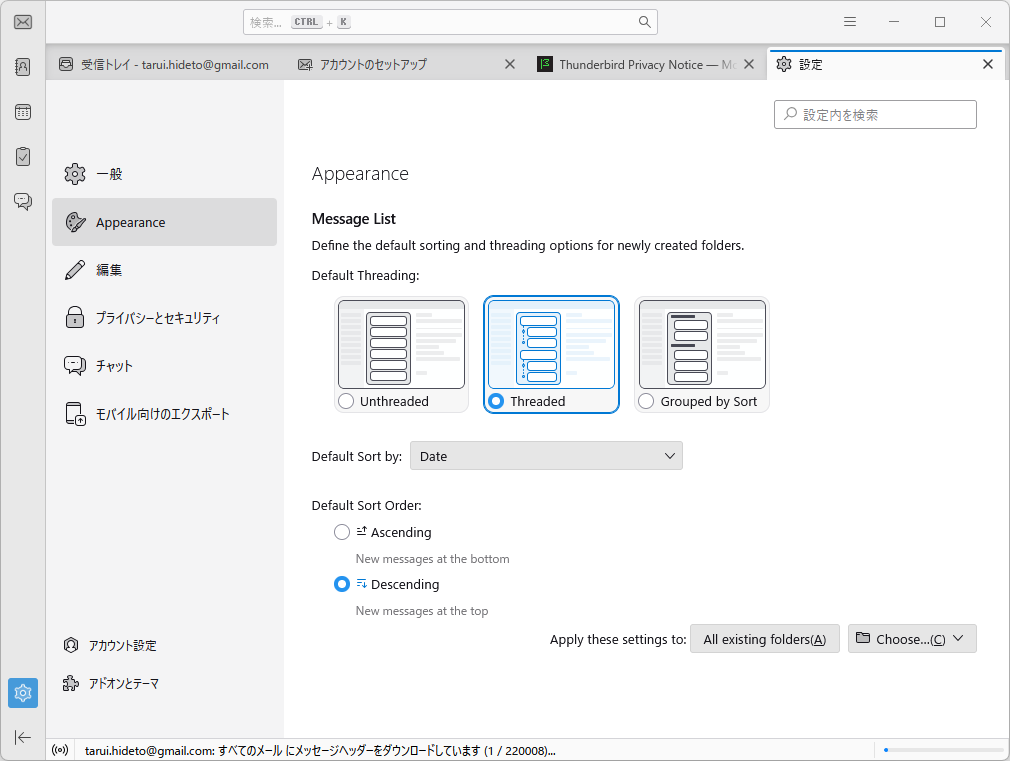Apply settings to All existing folders
Viewport: 1010px width, 761px height.
[765, 639]
